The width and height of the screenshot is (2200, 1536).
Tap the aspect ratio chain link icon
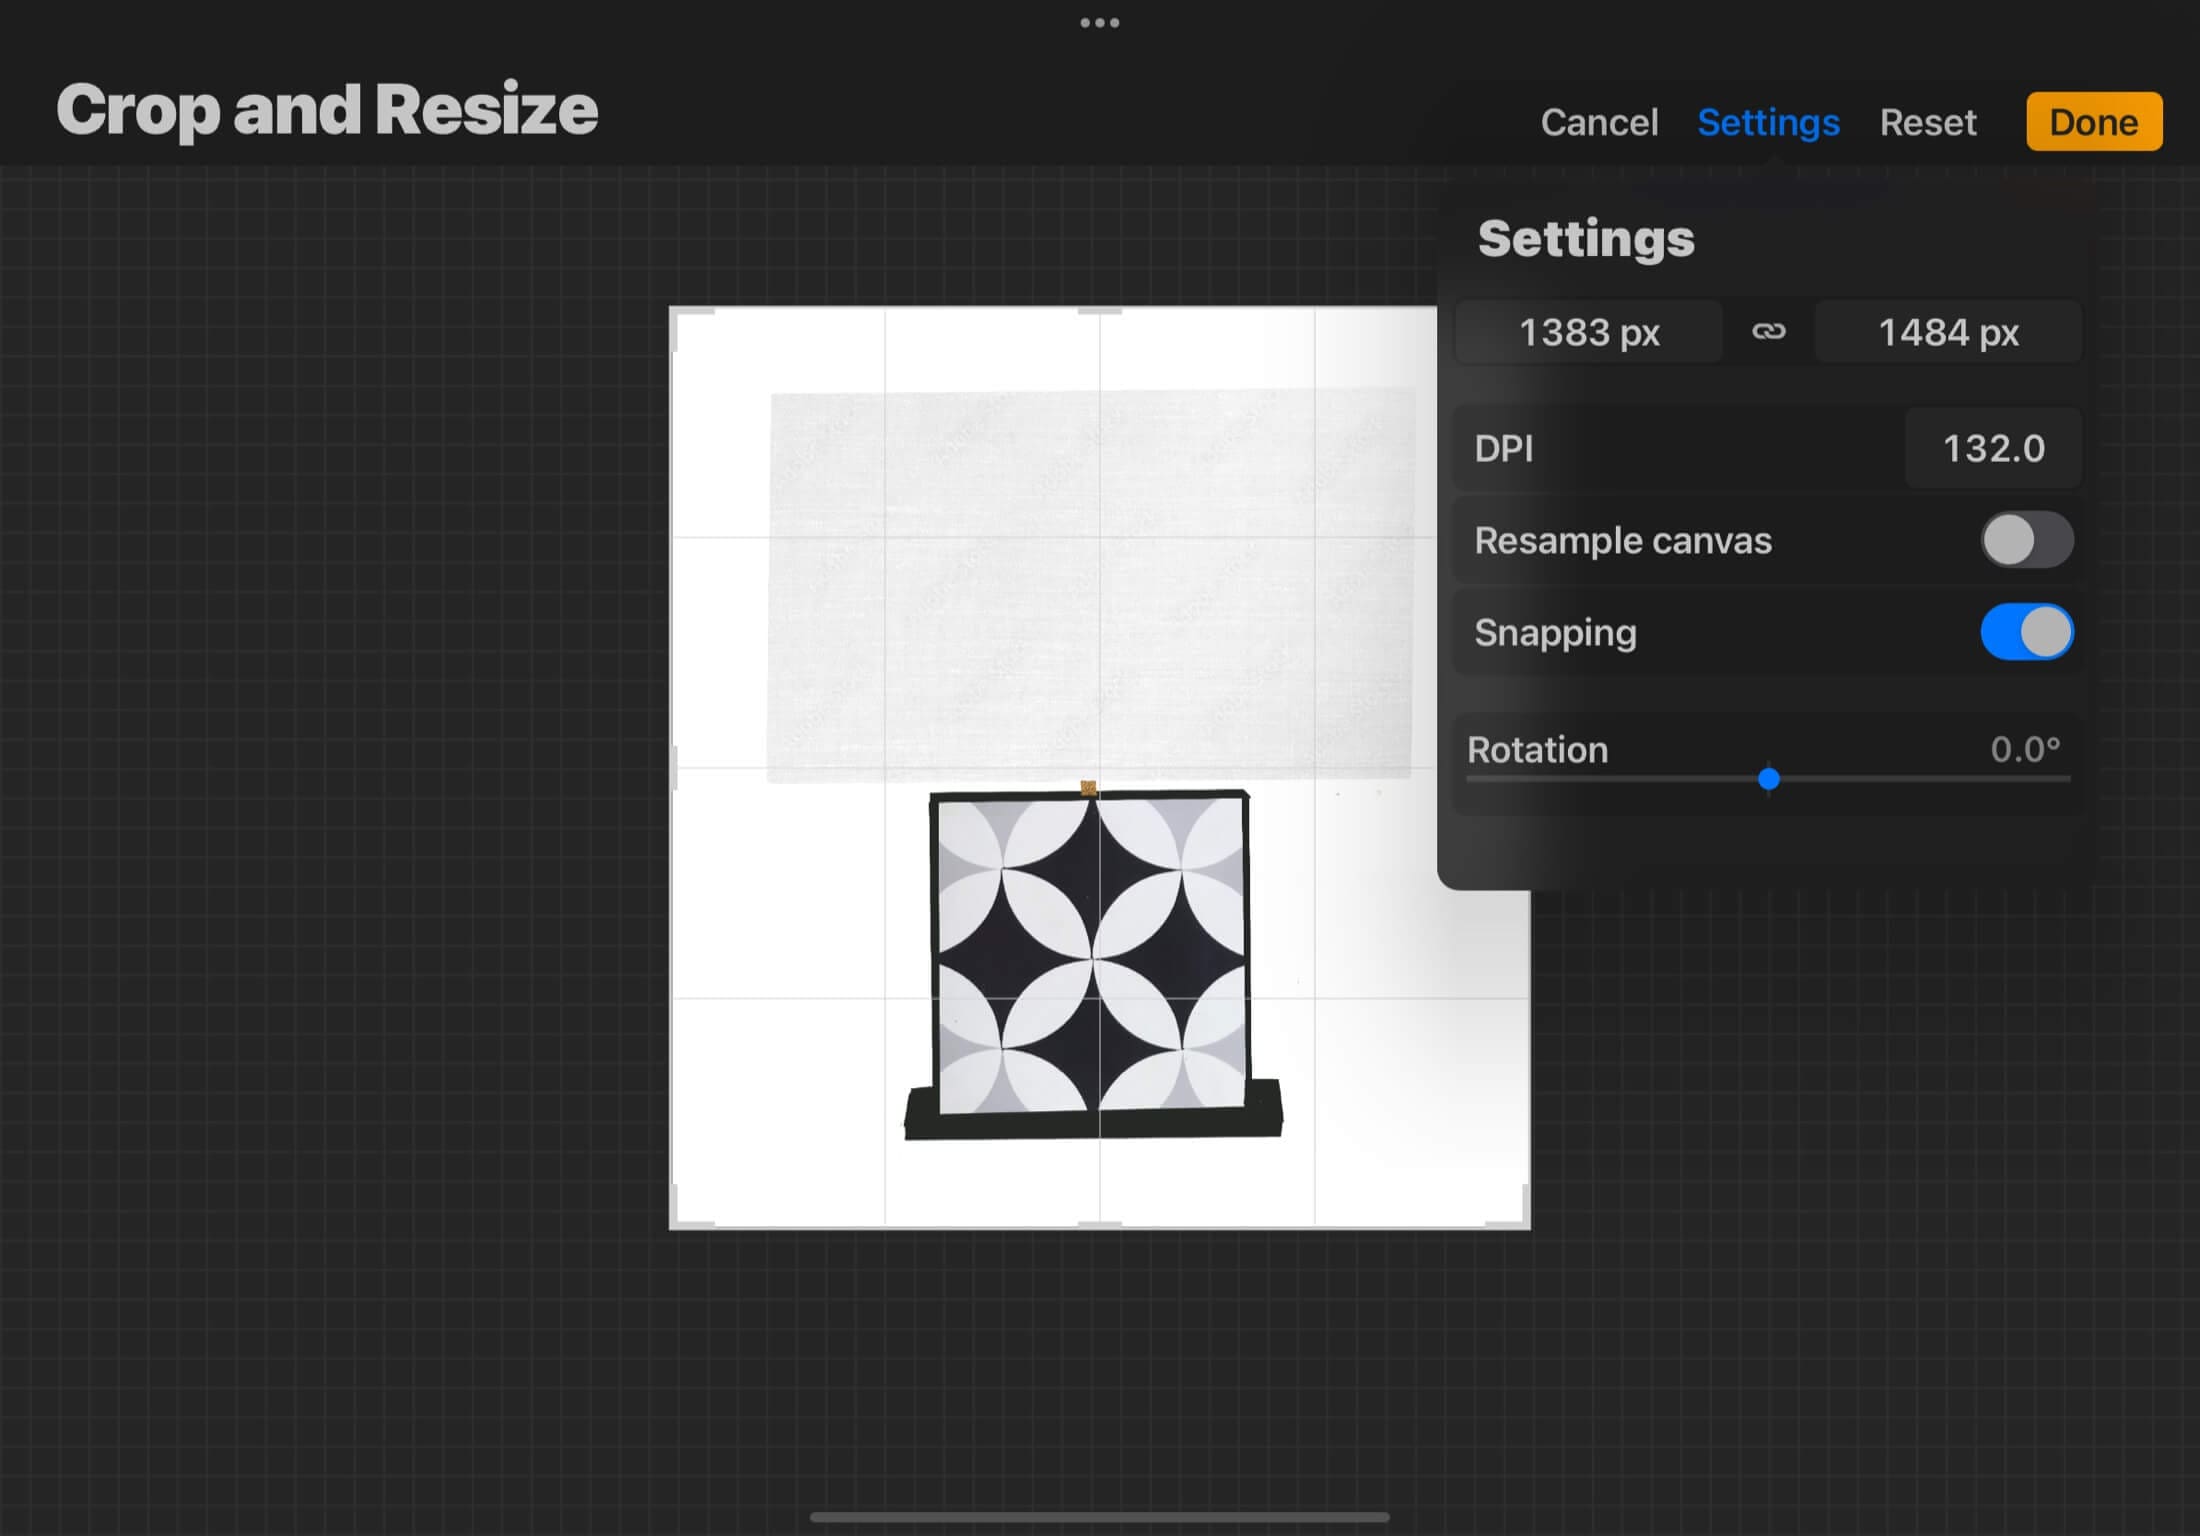1768,332
